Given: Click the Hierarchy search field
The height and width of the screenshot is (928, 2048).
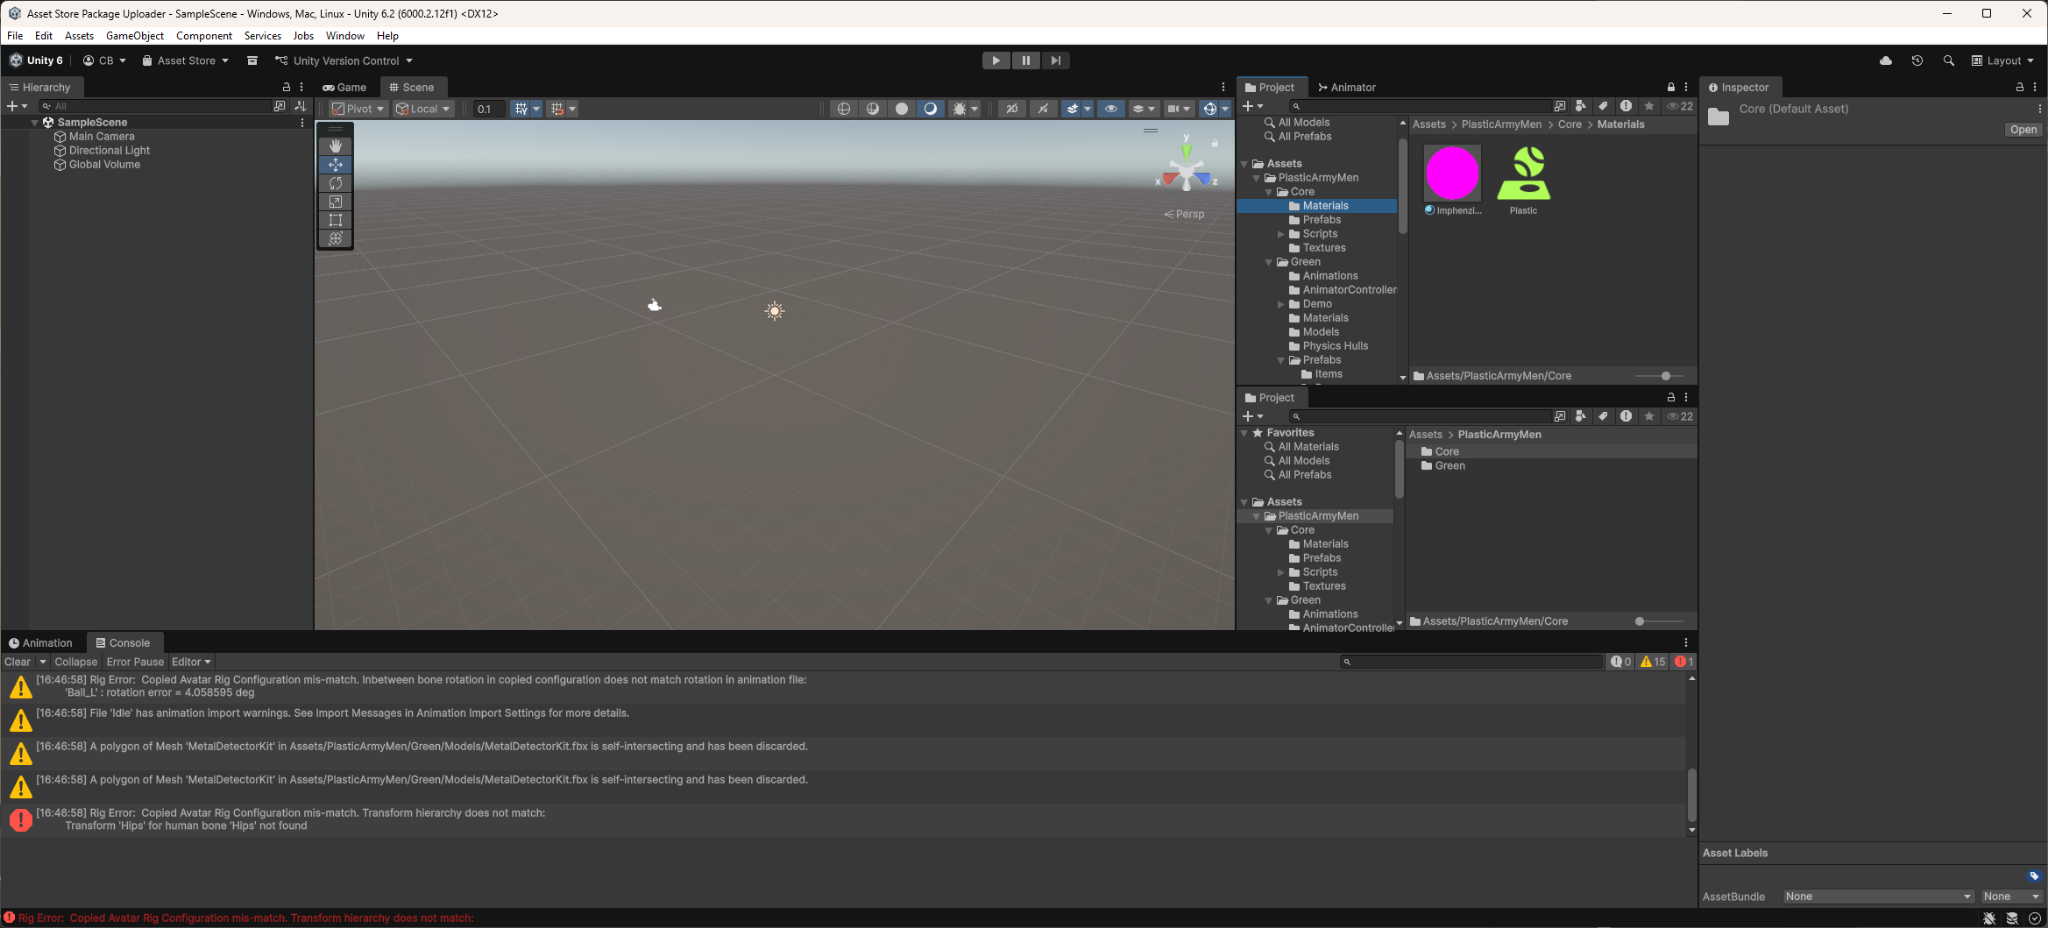Looking at the screenshot, I should pyautogui.click(x=154, y=106).
